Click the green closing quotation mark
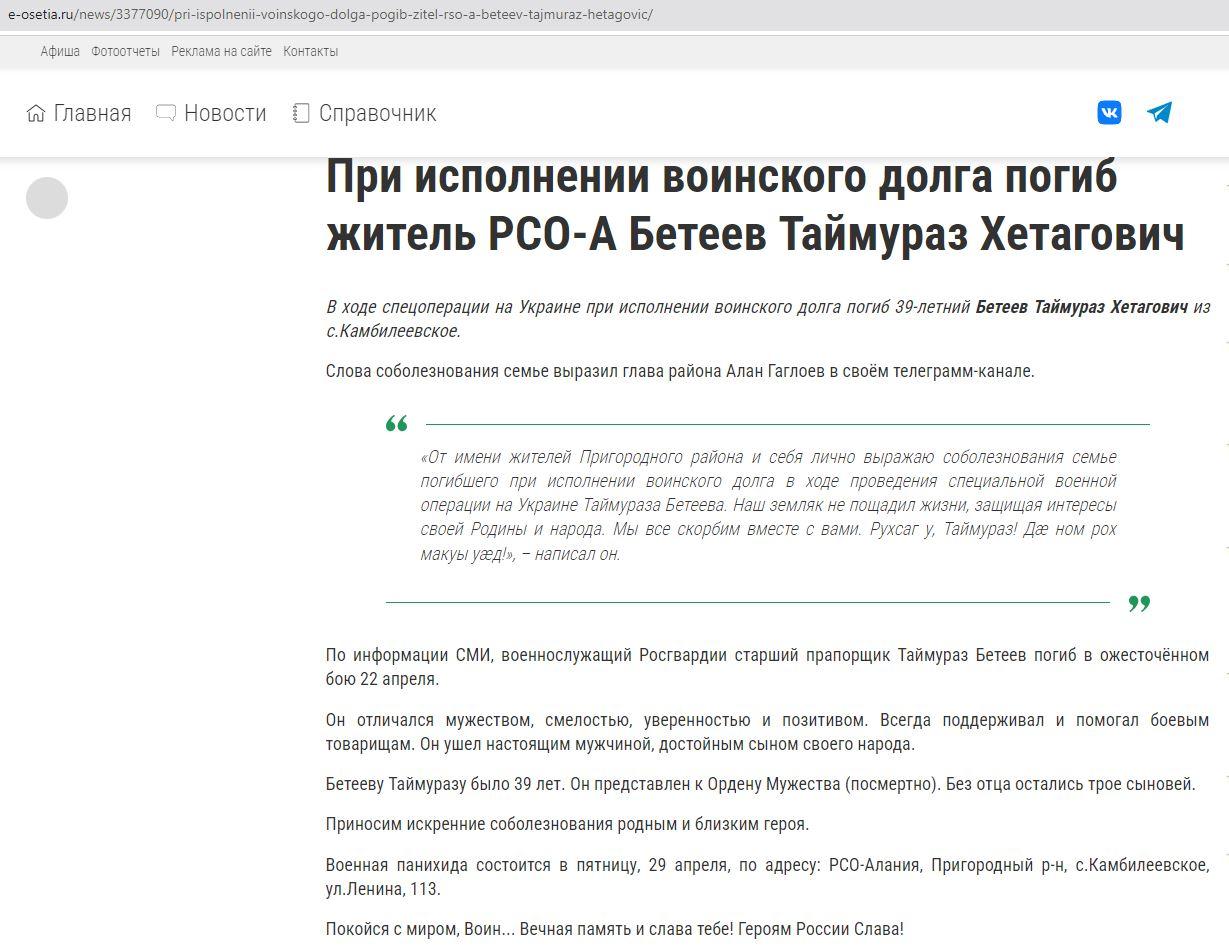The width and height of the screenshot is (1229, 952). (x=1139, y=603)
